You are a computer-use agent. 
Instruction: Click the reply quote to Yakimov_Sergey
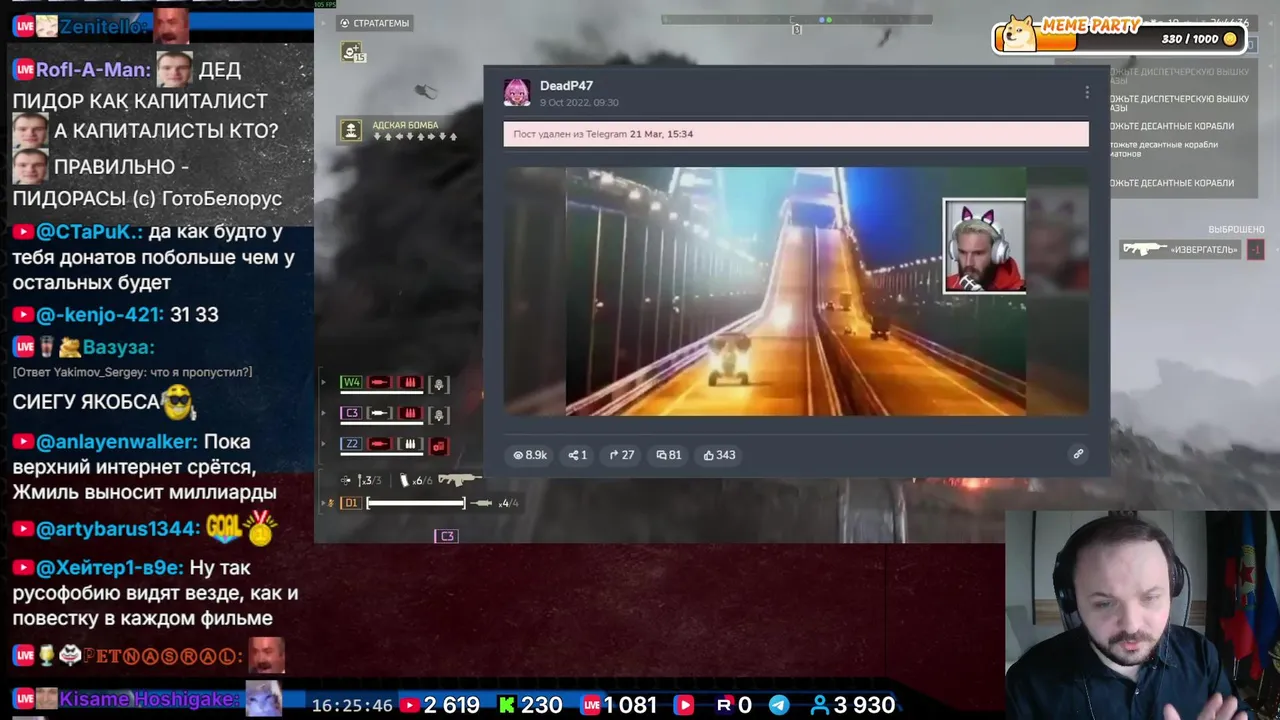tap(132, 372)
